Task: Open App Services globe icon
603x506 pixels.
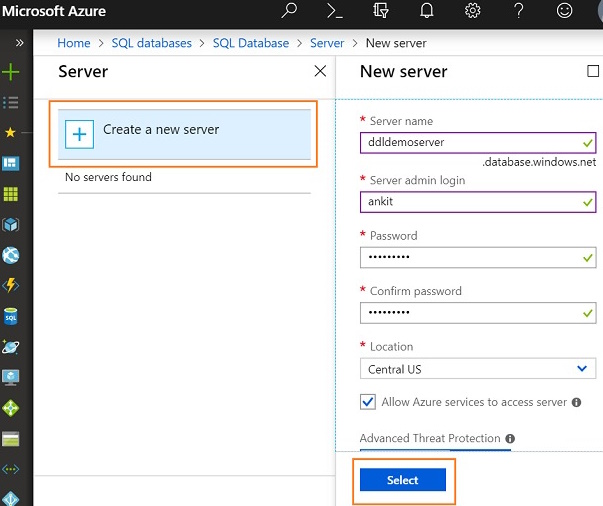Action: click(x=10, y=255)
